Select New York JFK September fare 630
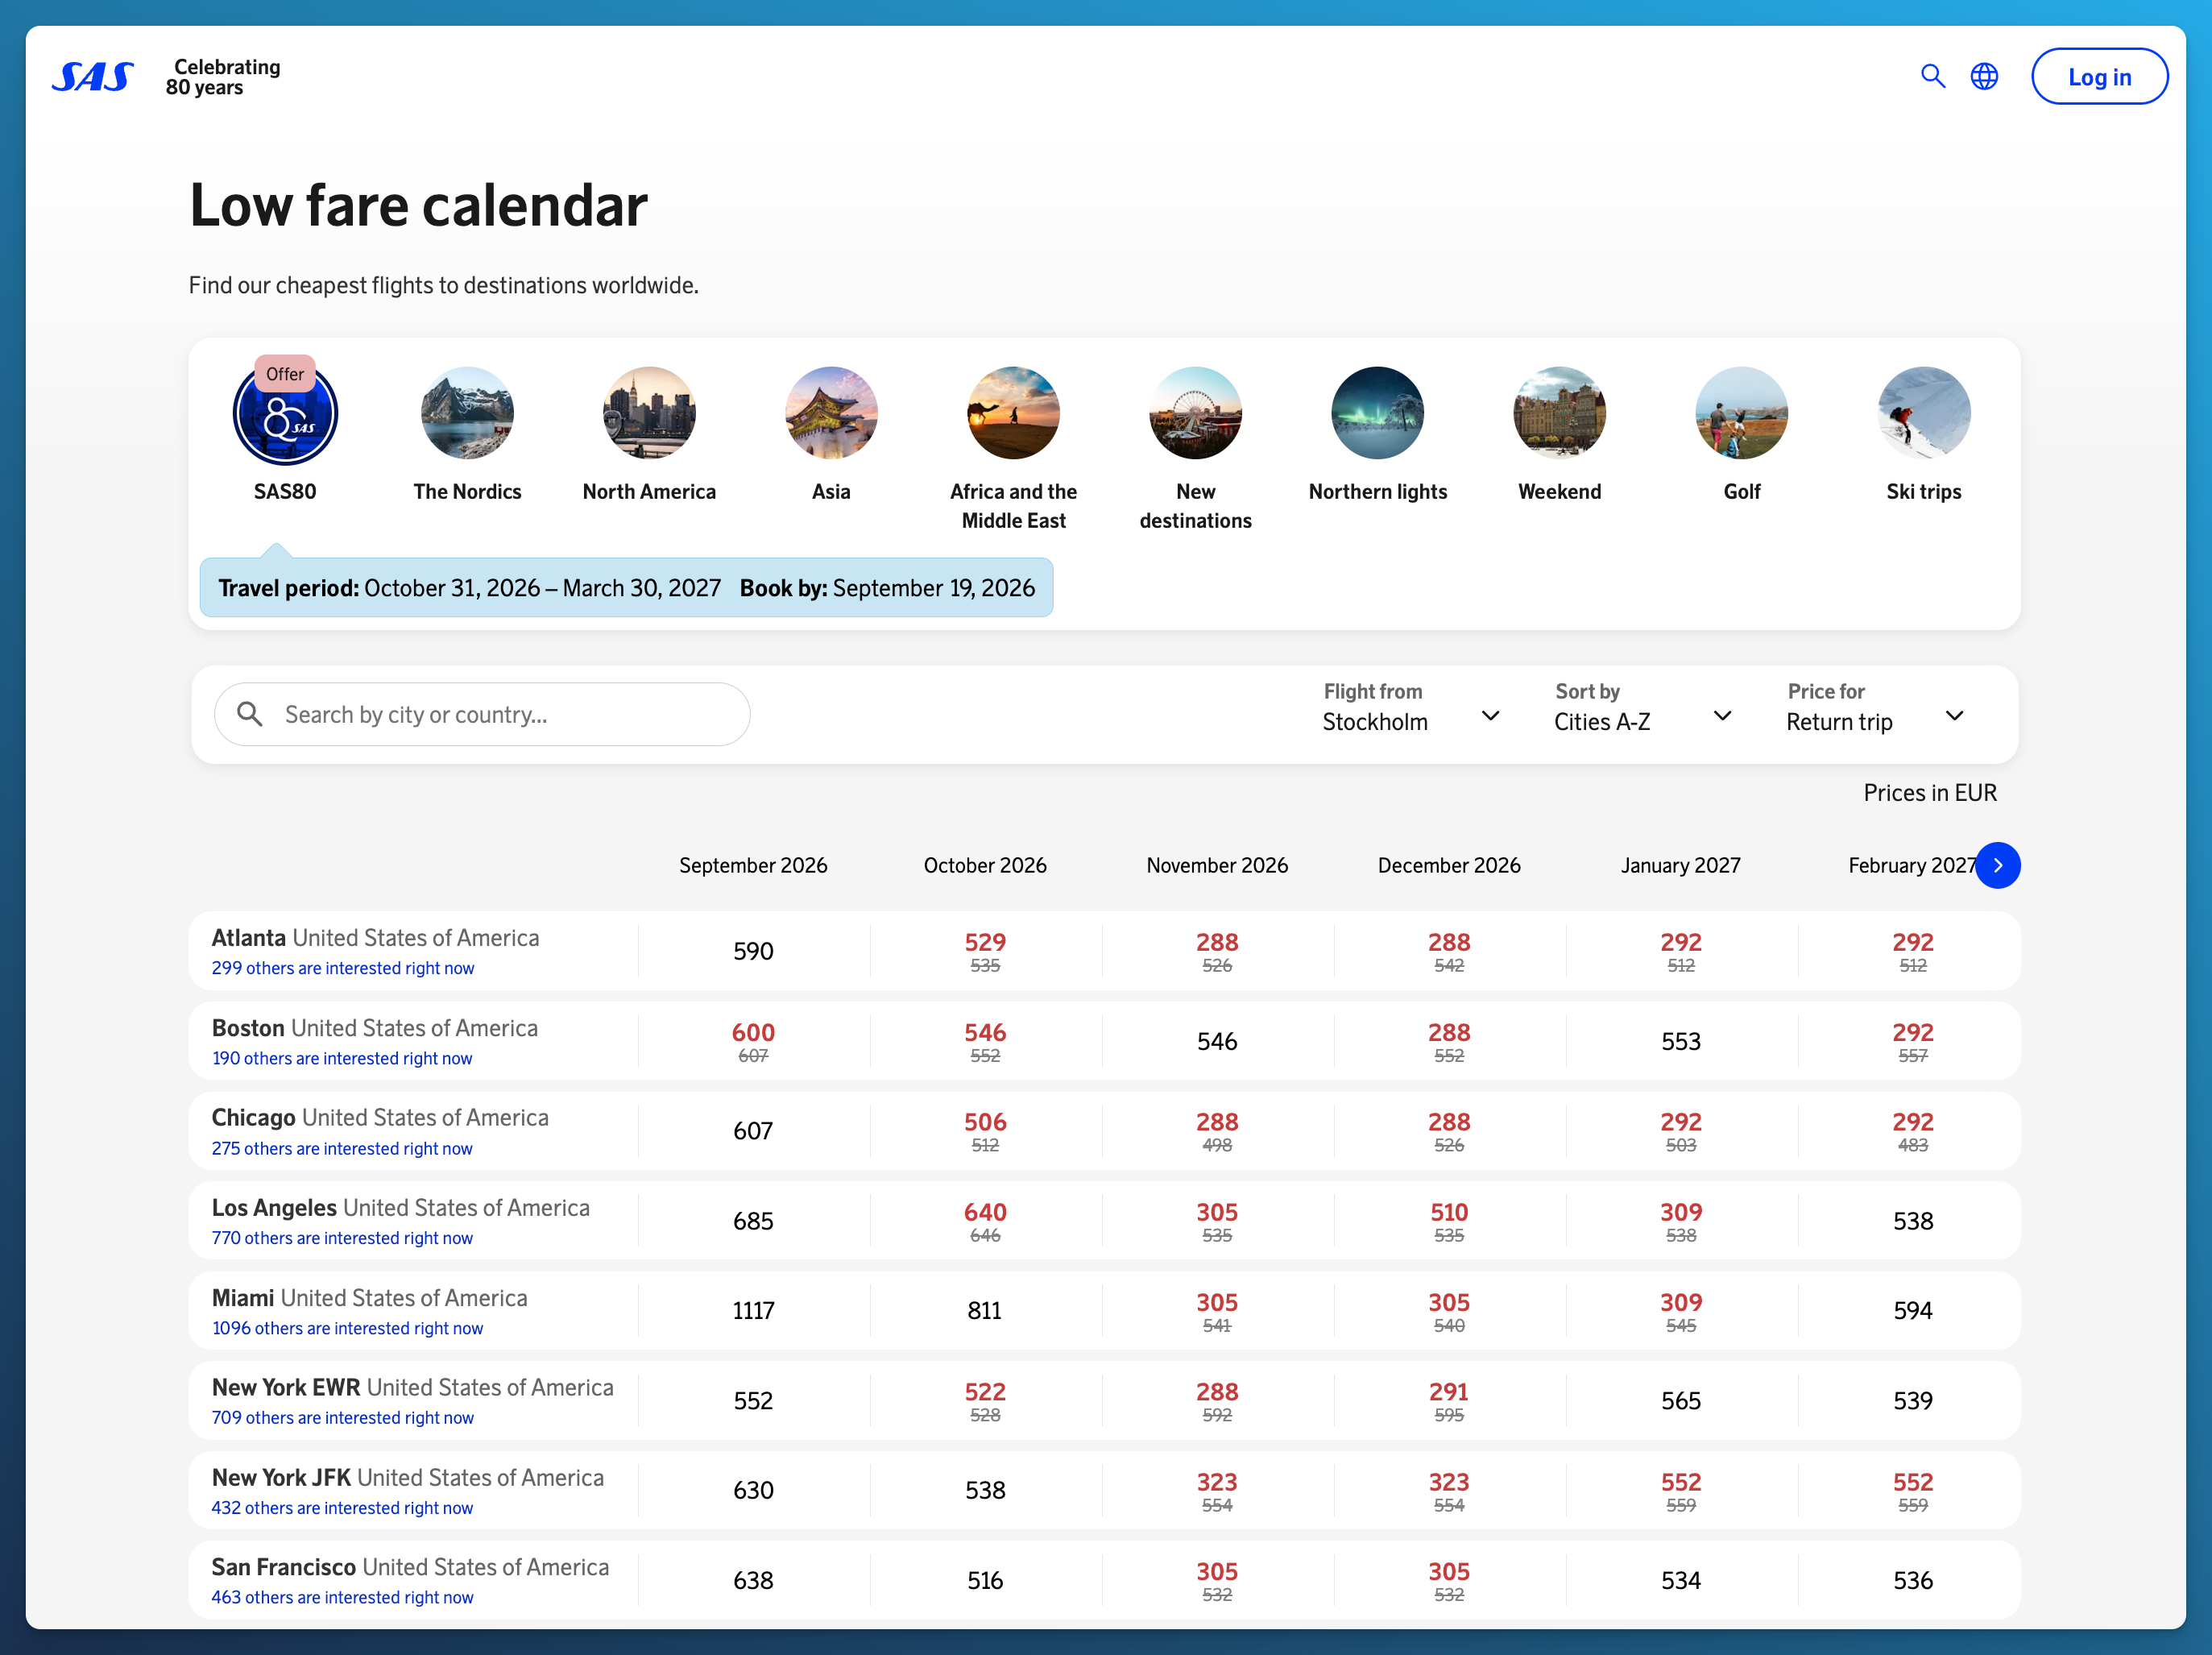The width and height of the screenshot is (2212, 1655). click(753, 1490)
